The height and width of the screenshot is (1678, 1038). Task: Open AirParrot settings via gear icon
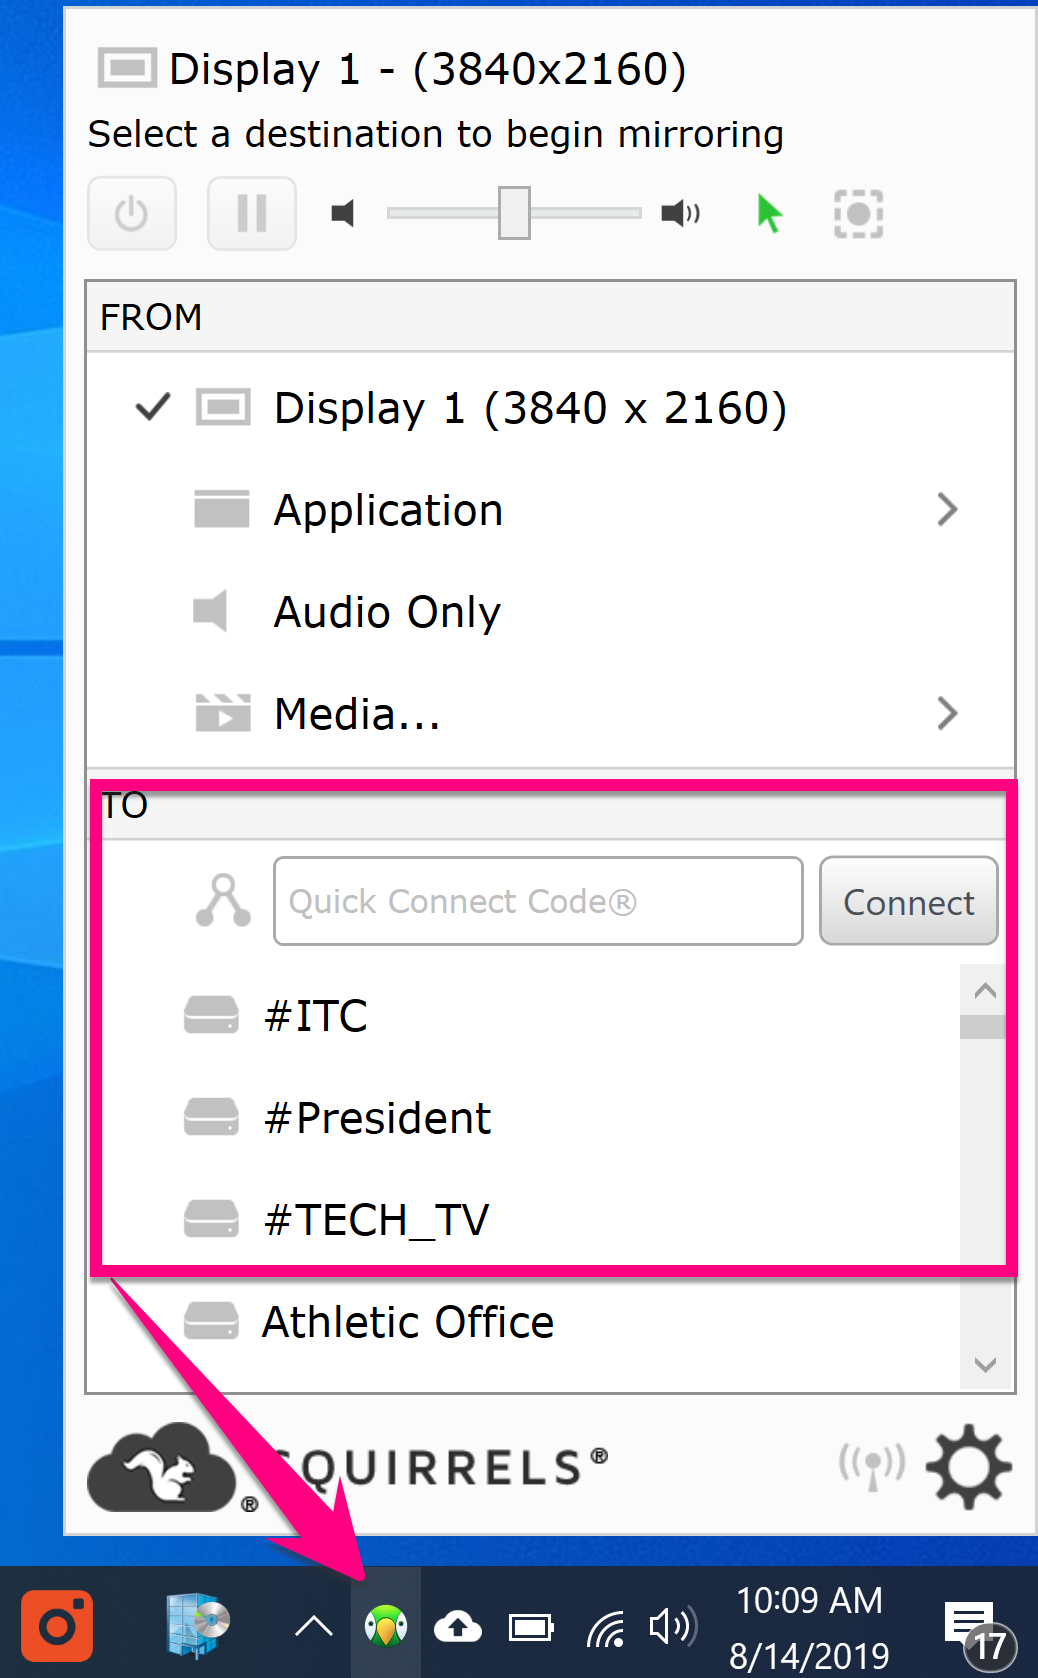coord(967,1466)
